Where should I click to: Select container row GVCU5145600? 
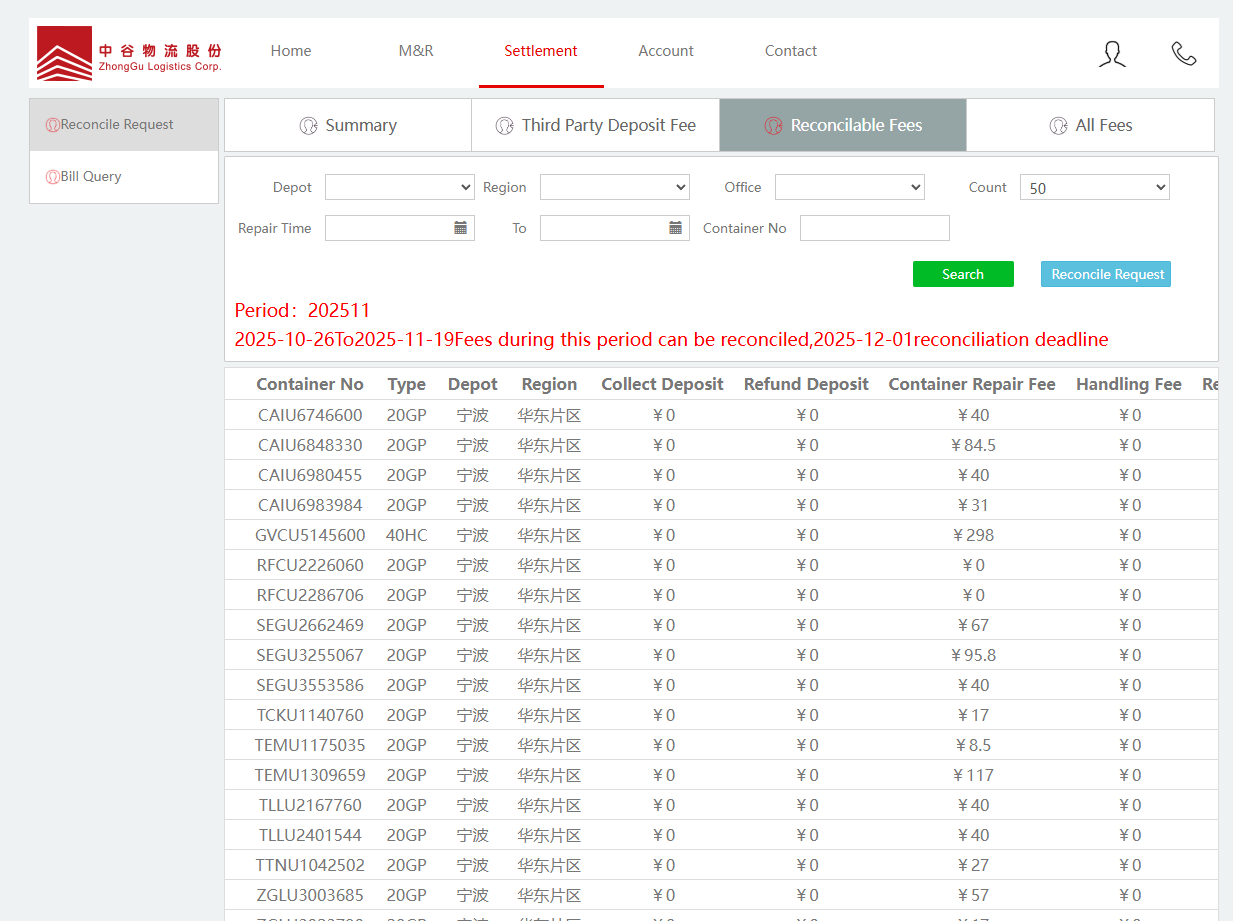click(310, 535)
